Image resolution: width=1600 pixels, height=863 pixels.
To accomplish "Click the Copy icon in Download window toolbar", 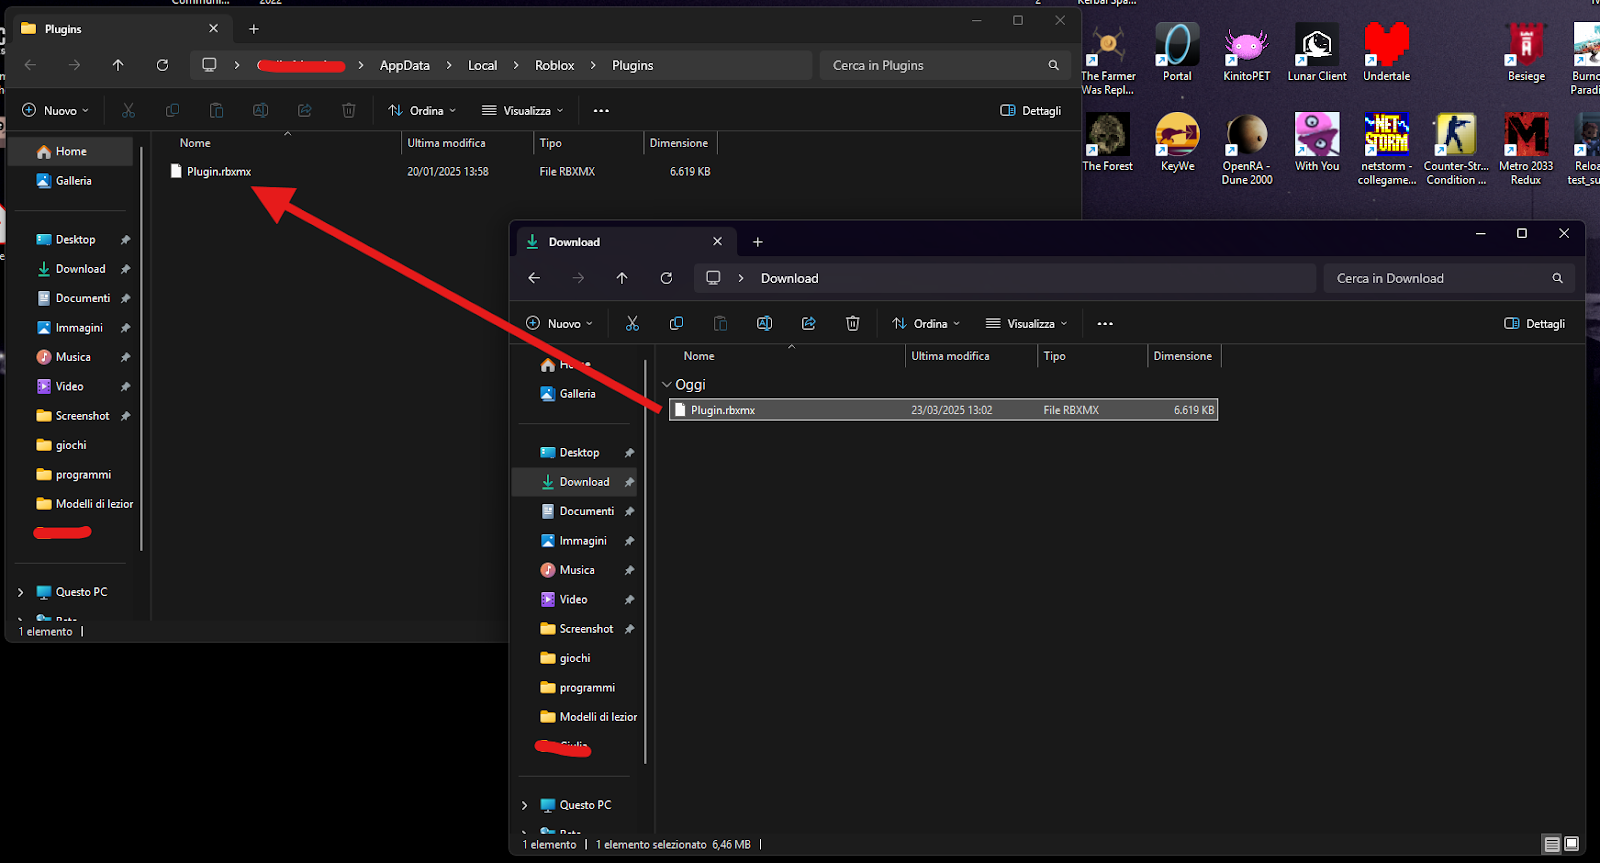I will (676, 323).
